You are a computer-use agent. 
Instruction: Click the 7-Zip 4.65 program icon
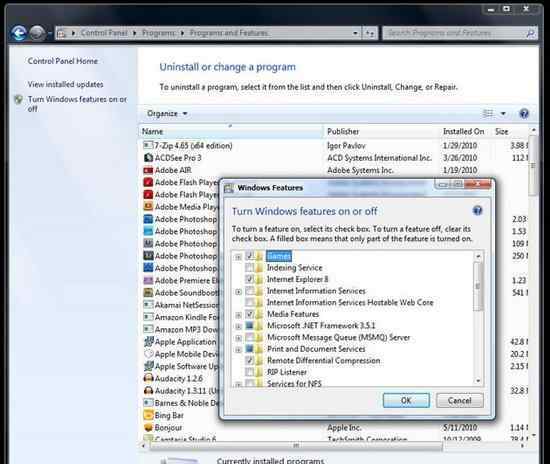pos(148,145)
